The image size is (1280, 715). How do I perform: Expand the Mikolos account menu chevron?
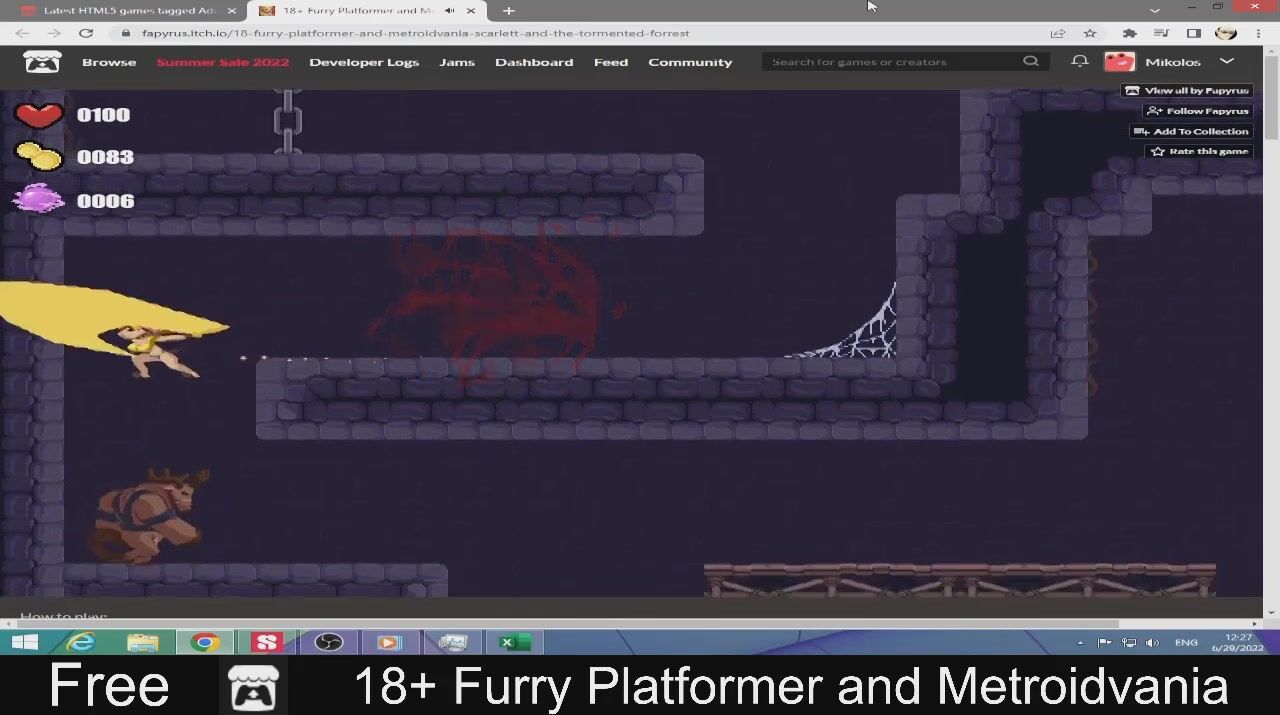coord(1227,62)
